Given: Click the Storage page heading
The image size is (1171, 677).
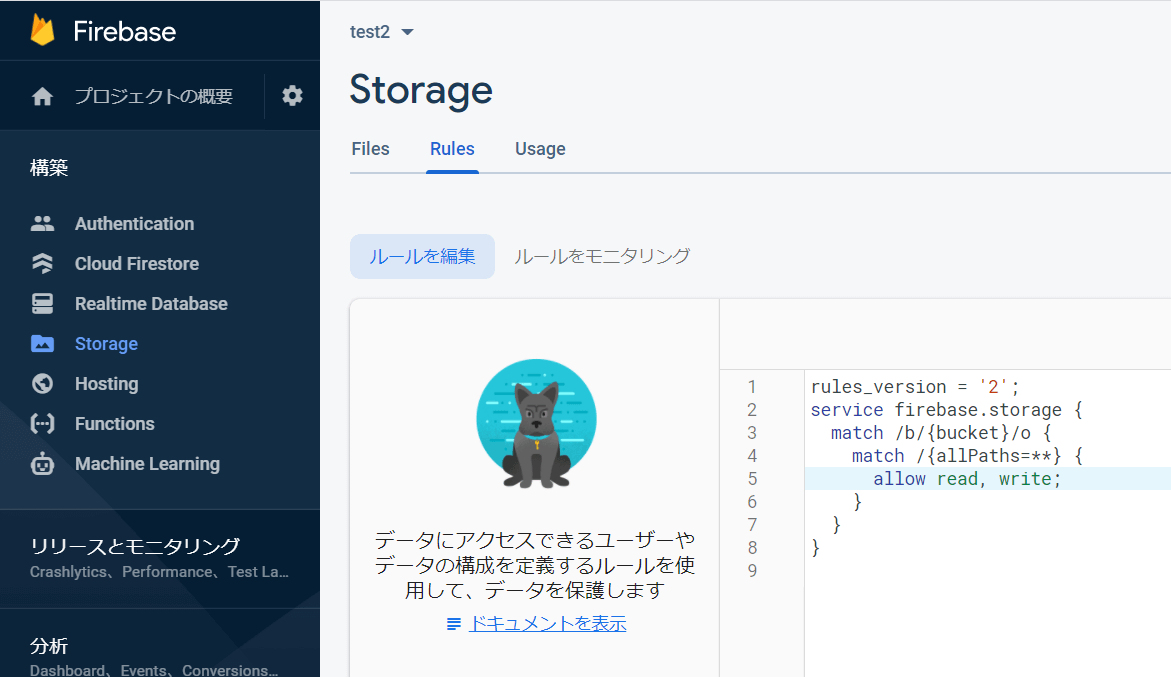Looking at the screenshot, I should tap(421, 90).
